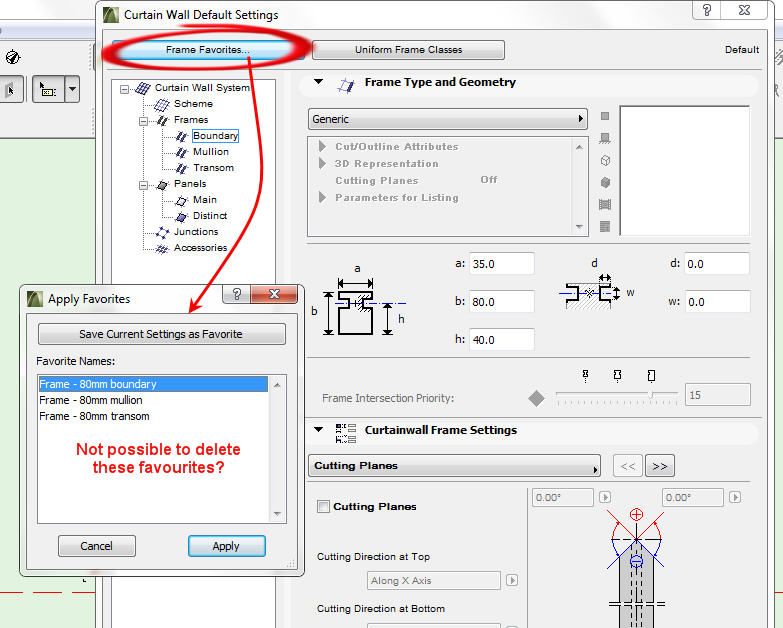Collapse the Panels tree node
The width and height of the screenshot is (783, 628).
point(143,185)
